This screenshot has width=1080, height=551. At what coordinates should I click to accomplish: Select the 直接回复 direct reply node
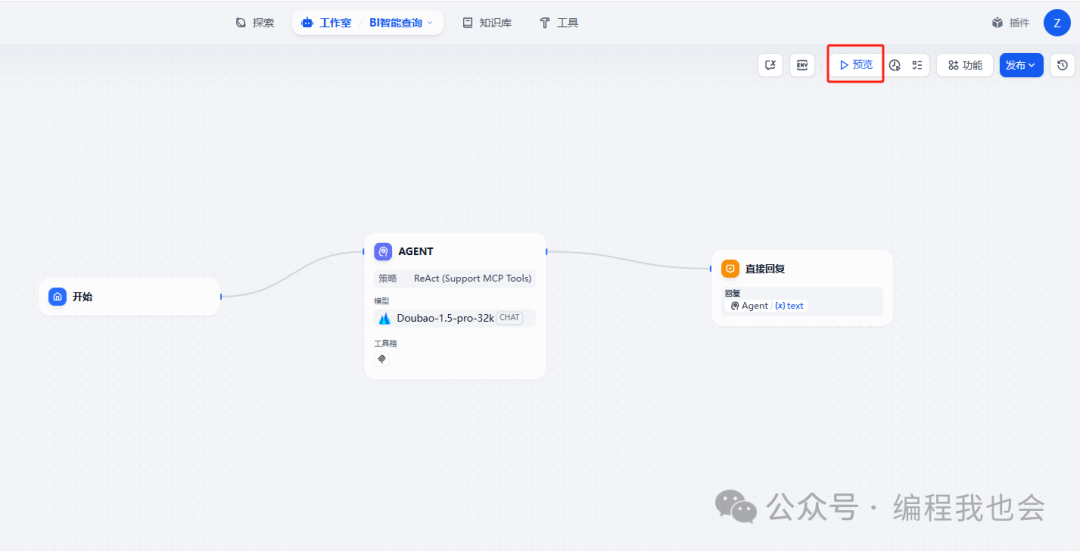pos(801,269)
